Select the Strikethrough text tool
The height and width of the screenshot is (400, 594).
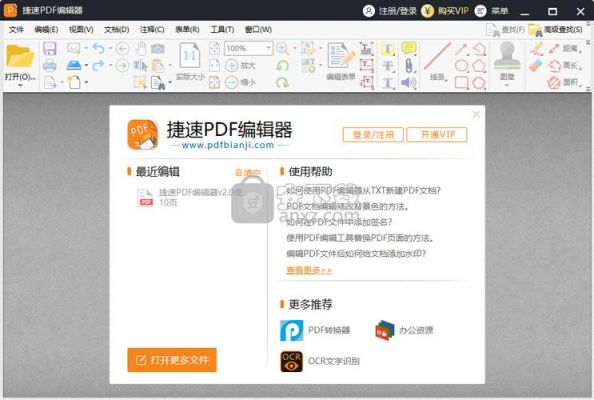[388, 66]
